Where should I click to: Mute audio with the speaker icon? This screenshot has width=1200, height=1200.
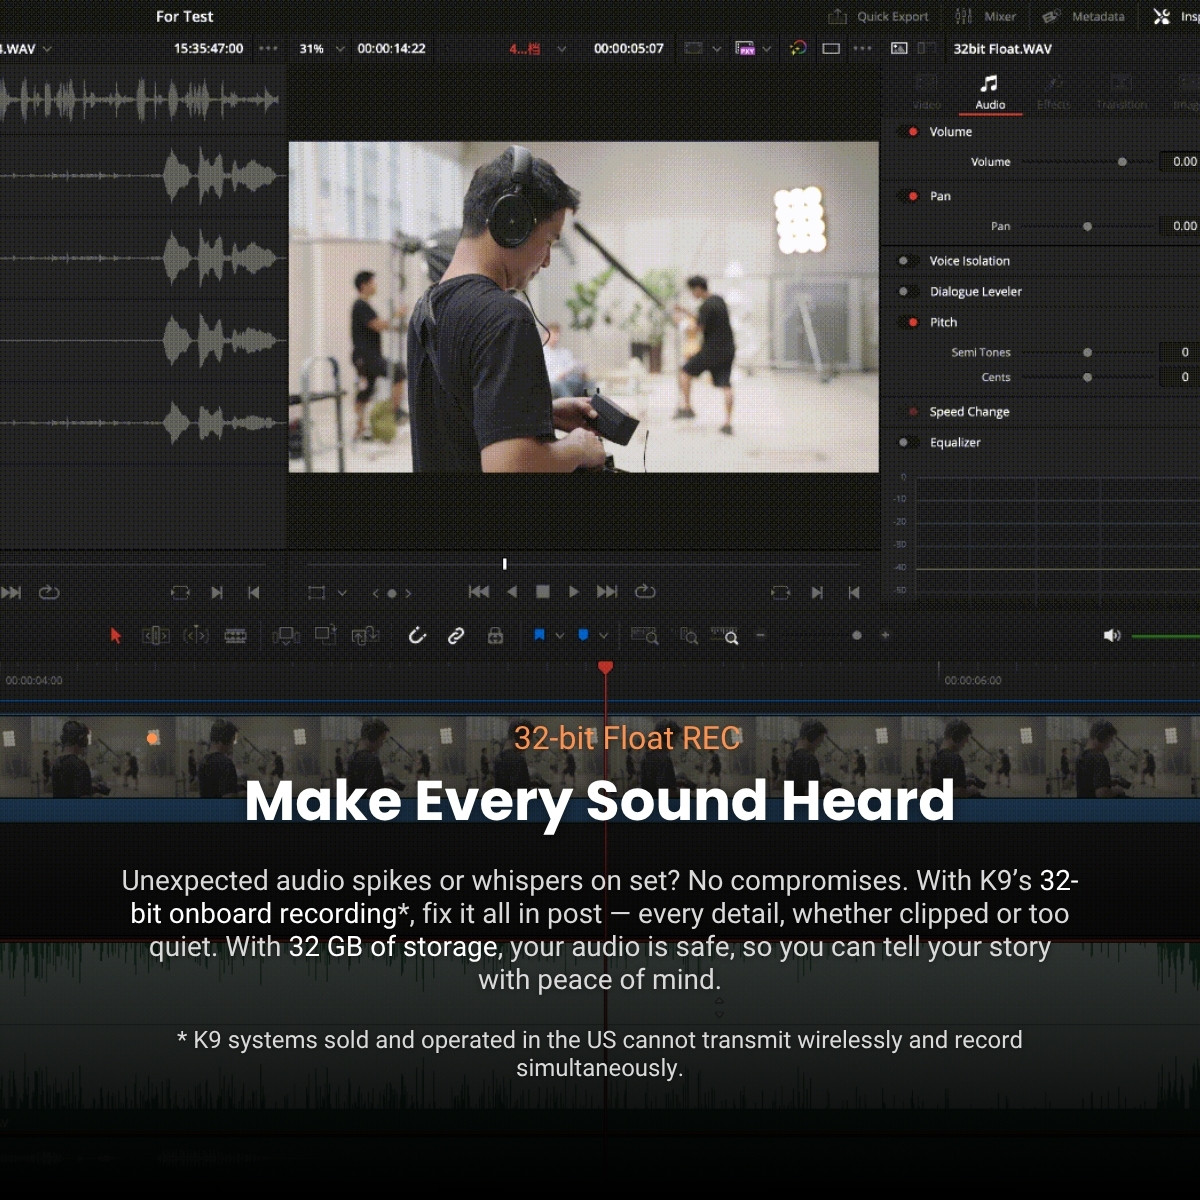click(1112, 636)
